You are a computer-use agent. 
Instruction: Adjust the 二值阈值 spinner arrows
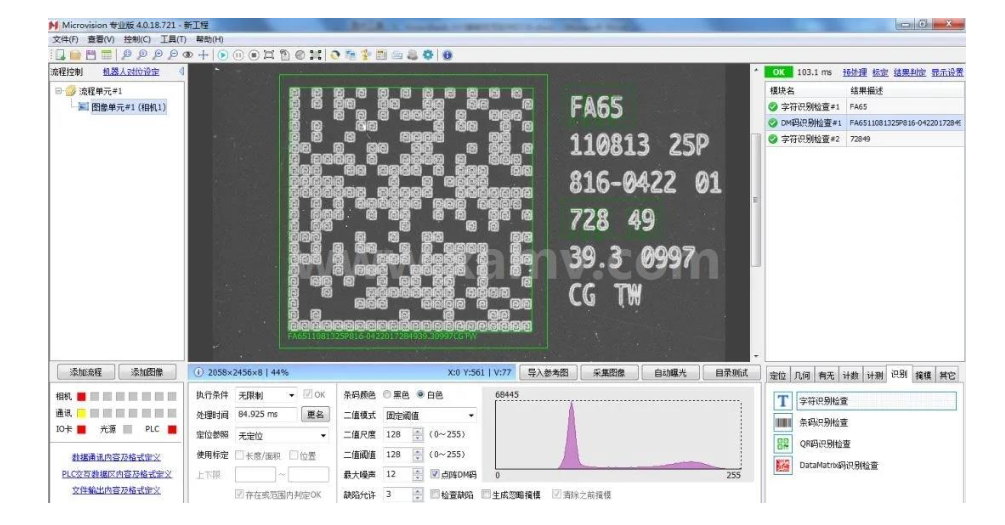(418, 454)
